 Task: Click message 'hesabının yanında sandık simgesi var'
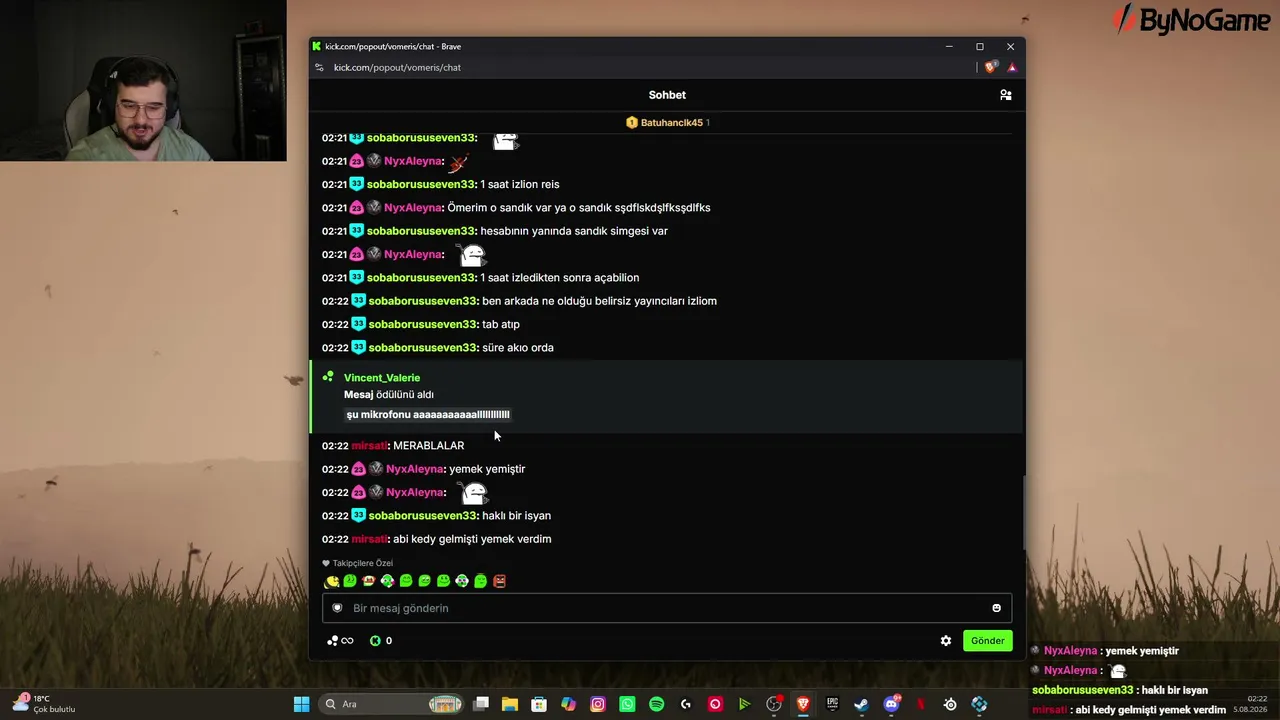coord(574,231)
